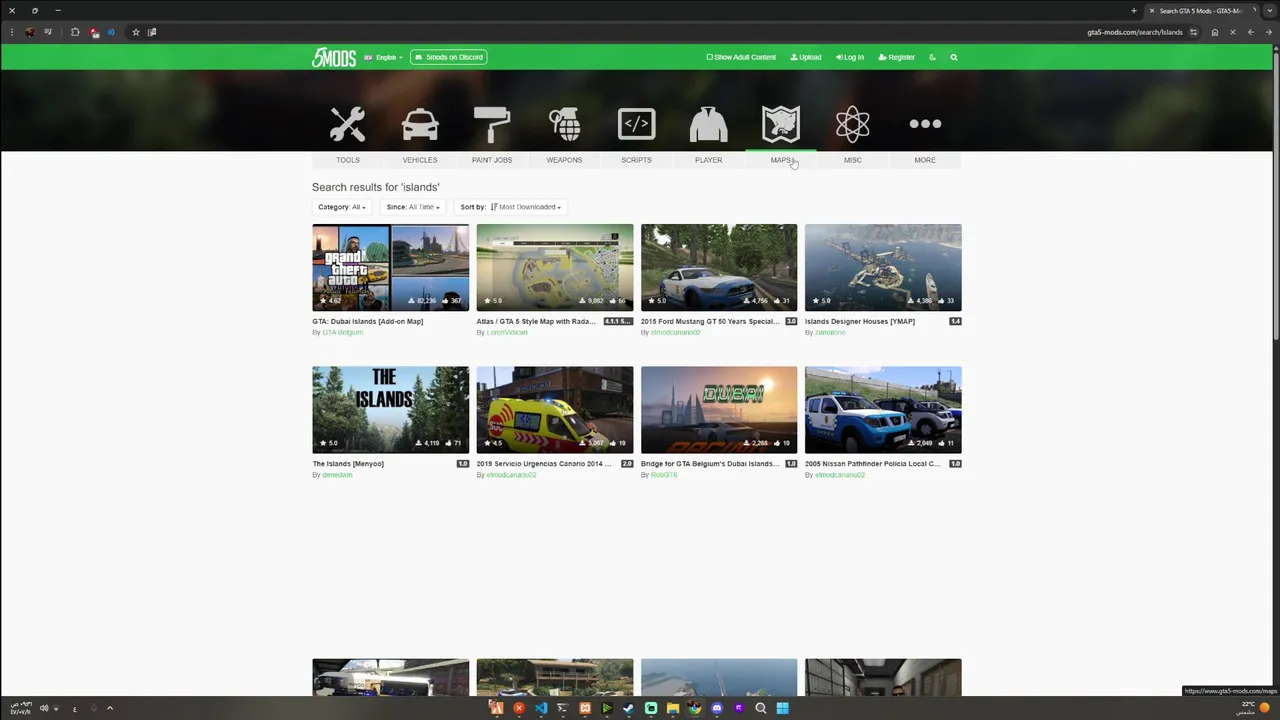Select the MISC tab label
Viewport: 1280px width, 720px height.
pyautogui.click(x=853, y=160)
